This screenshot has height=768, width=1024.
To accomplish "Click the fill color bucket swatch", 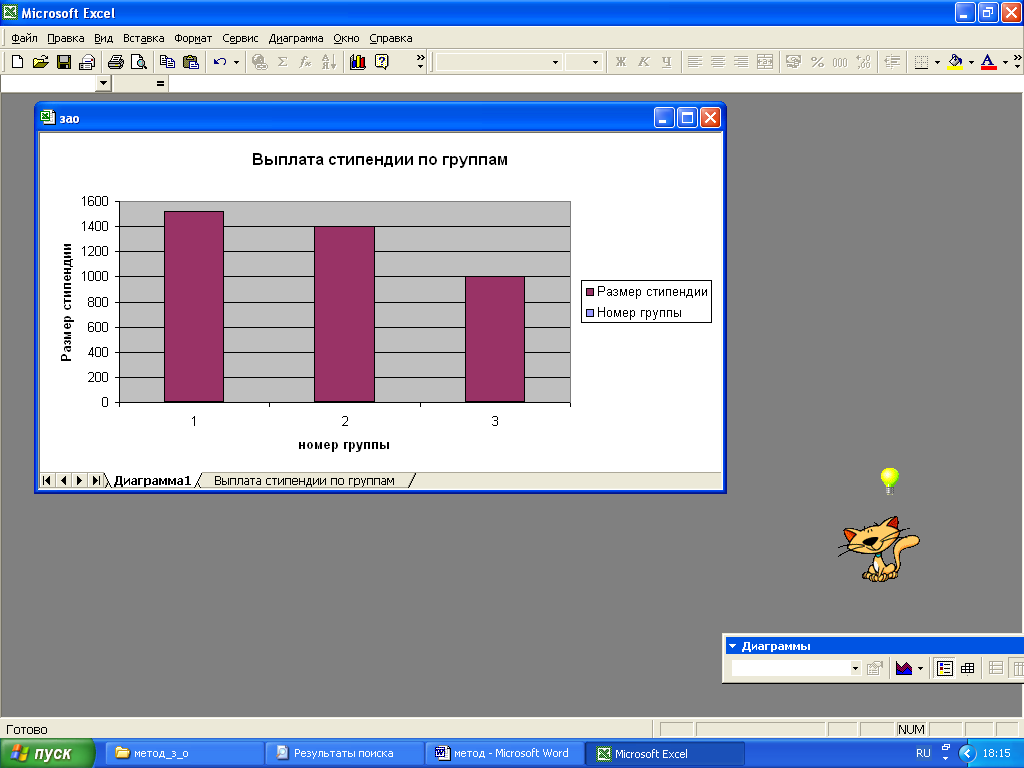I will coord(955,62).
